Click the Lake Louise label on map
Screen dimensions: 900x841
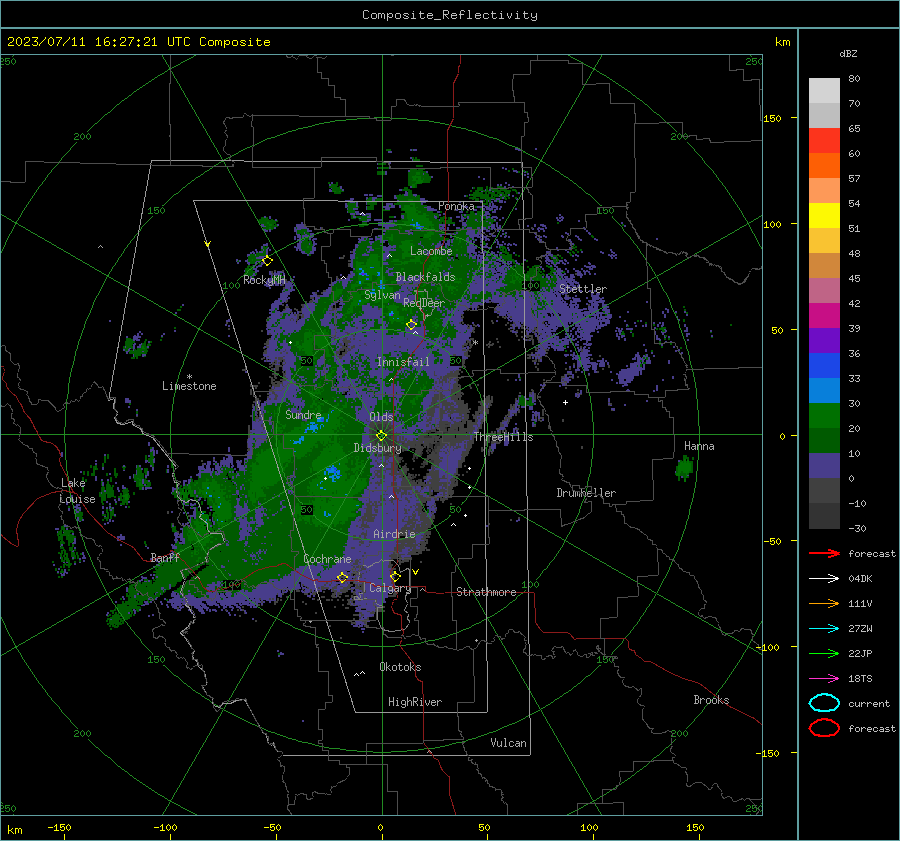click(77, 491)
